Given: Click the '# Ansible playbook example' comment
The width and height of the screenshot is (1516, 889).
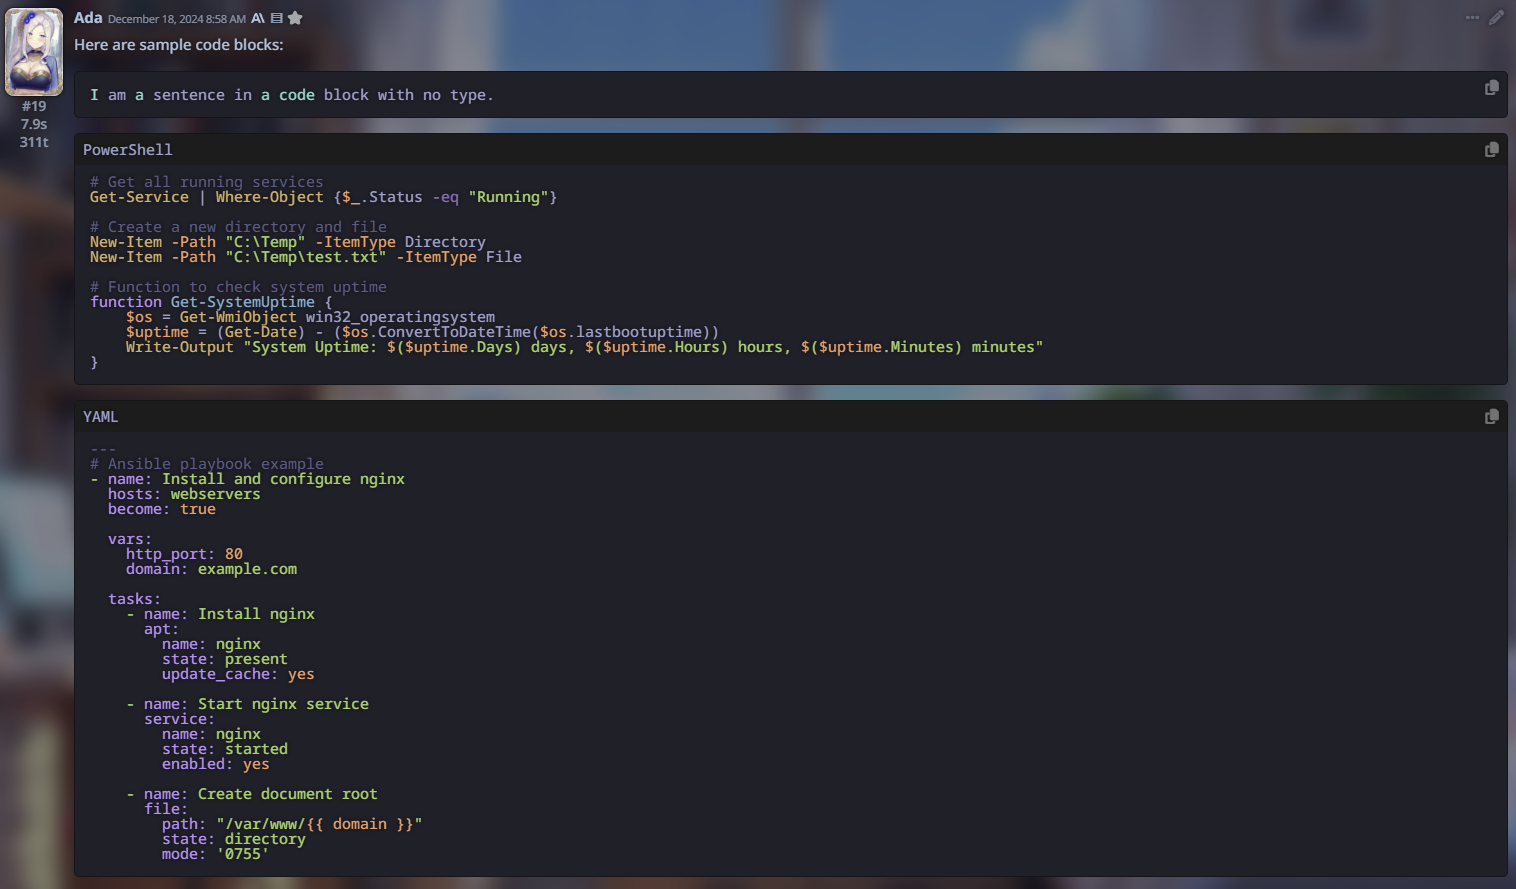Looking at the screenshot, I should pyautogui.click(x=207, y=464).
